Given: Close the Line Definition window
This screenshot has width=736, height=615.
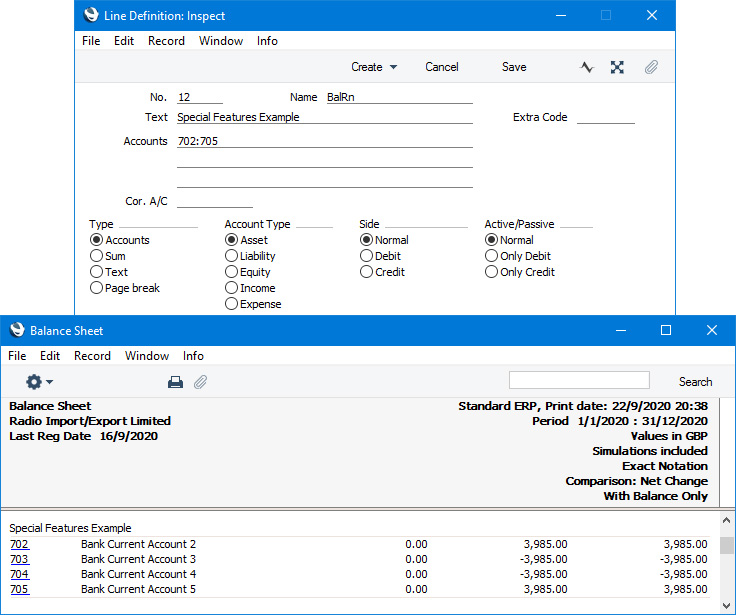Looking at the screenshot, I should (652, 15).
